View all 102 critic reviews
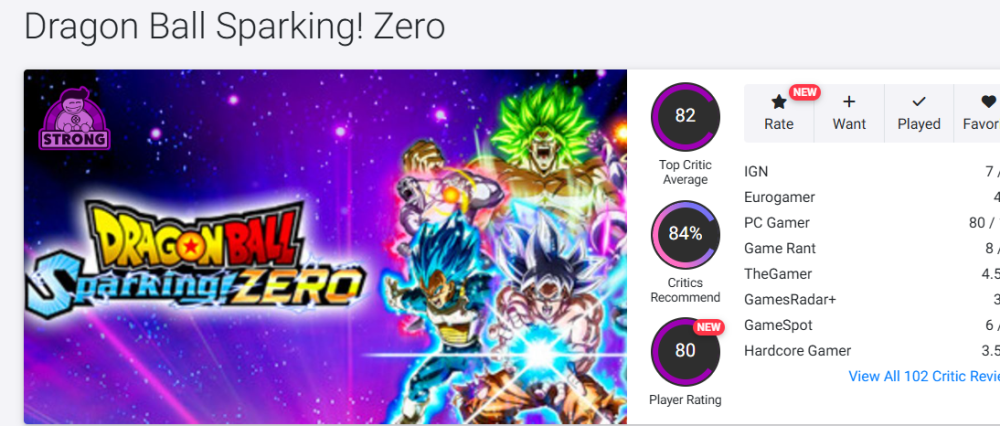1000x426 pixels. click(x=923, y=376)
